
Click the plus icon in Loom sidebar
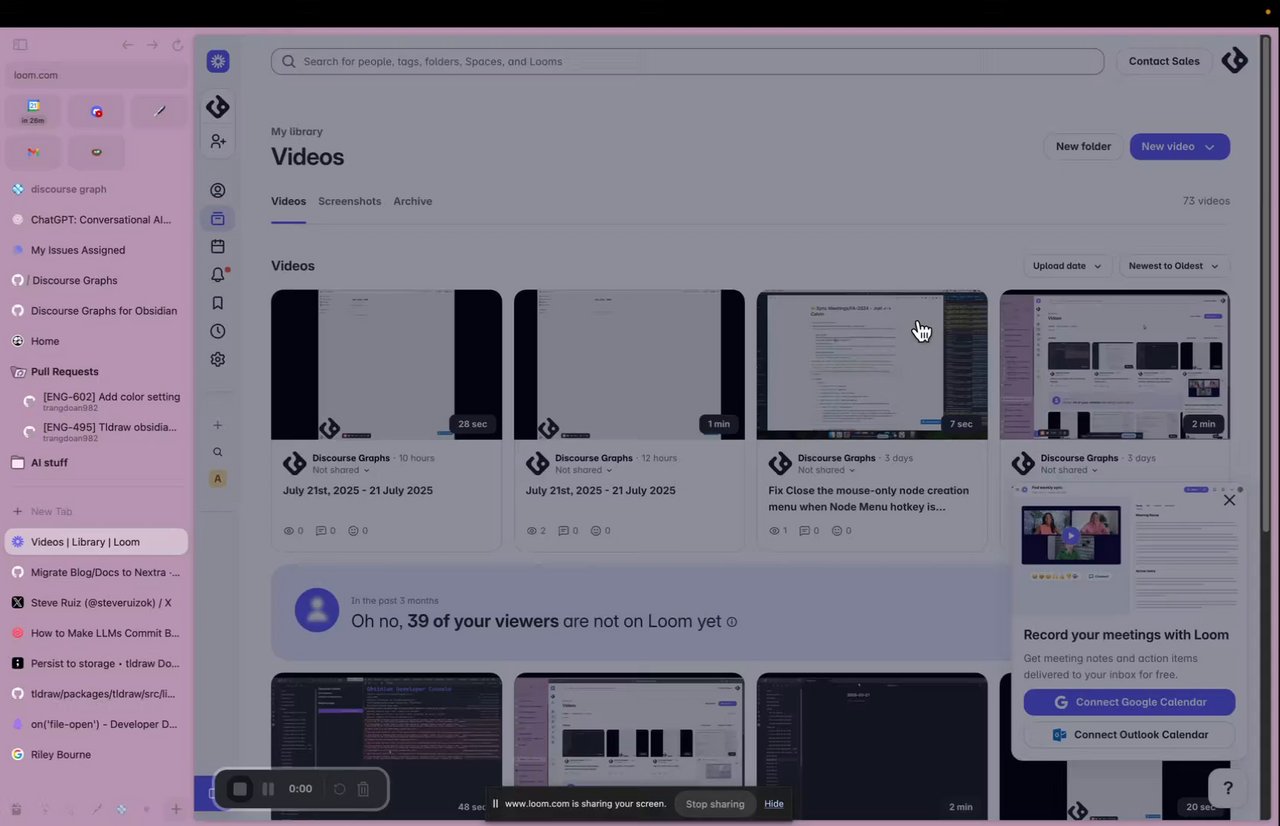click(218, 425)
